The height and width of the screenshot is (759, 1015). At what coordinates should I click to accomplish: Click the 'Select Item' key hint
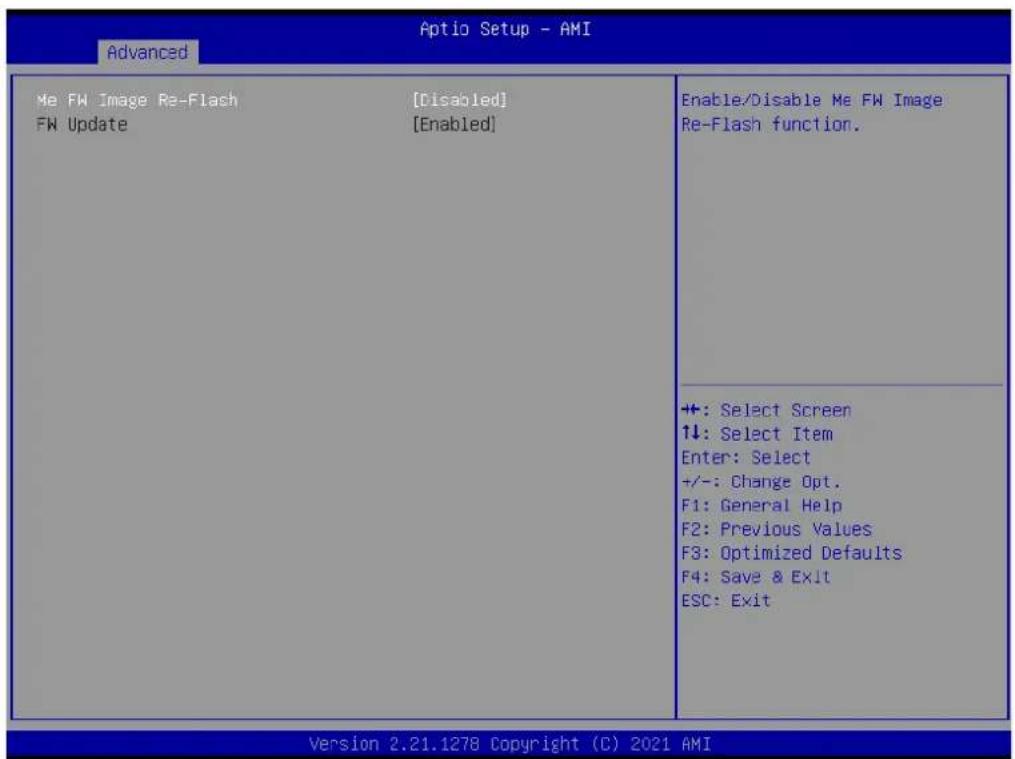coord(757,434)
